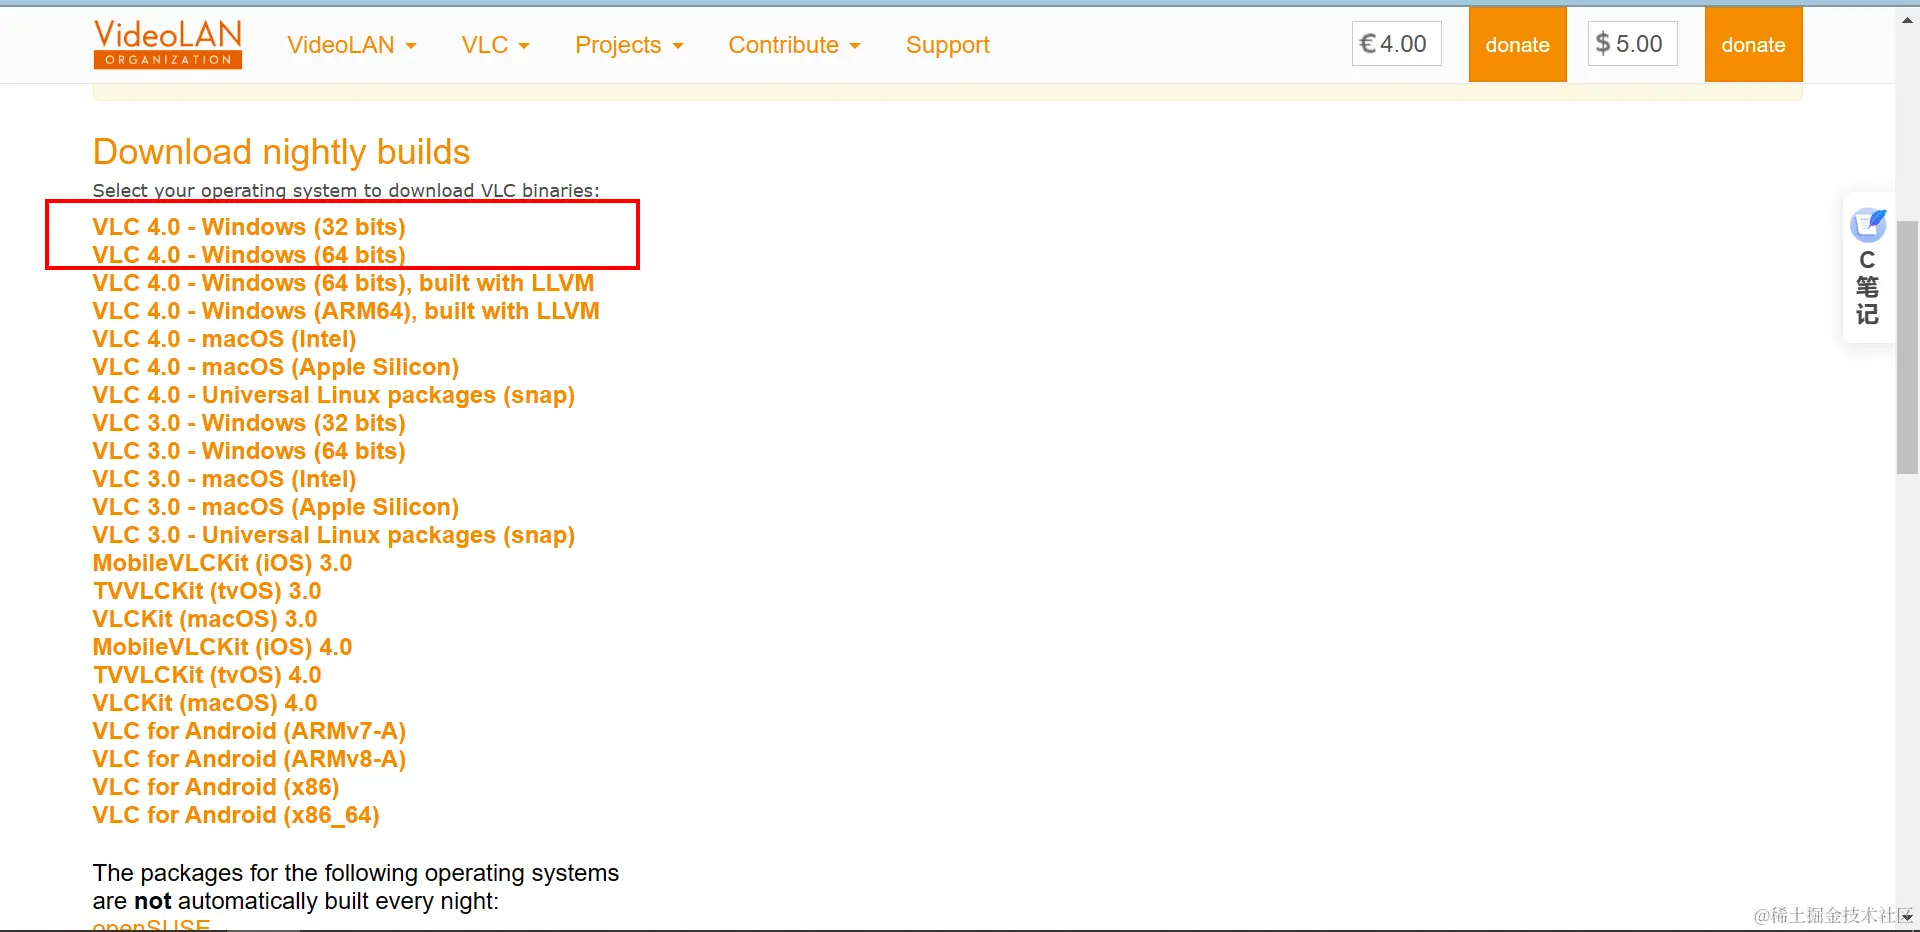Download VLC 3.0 Windows (64 bits)
1920x932 pixels.
tap(249, 451)
